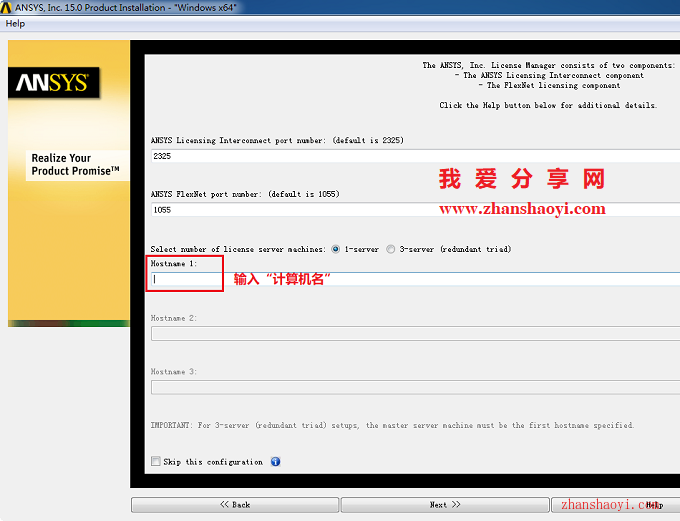Screen dimensions: 680x521
Task: Click 'Click the Help button below' text
Action: 548,105
